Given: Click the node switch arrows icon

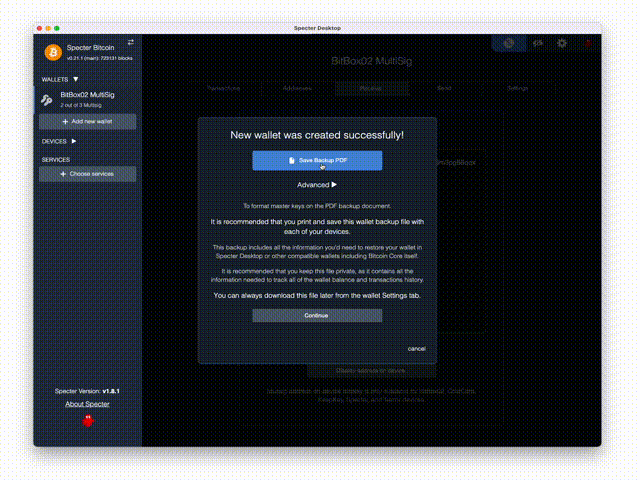Looking at the screenshot, I should (131, 42).
